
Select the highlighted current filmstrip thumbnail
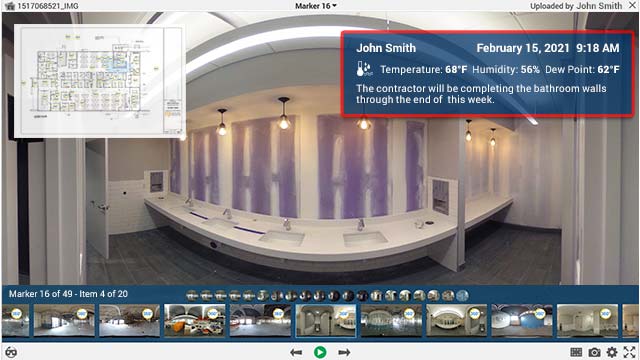pyautogui.click(x=326, y=320)
